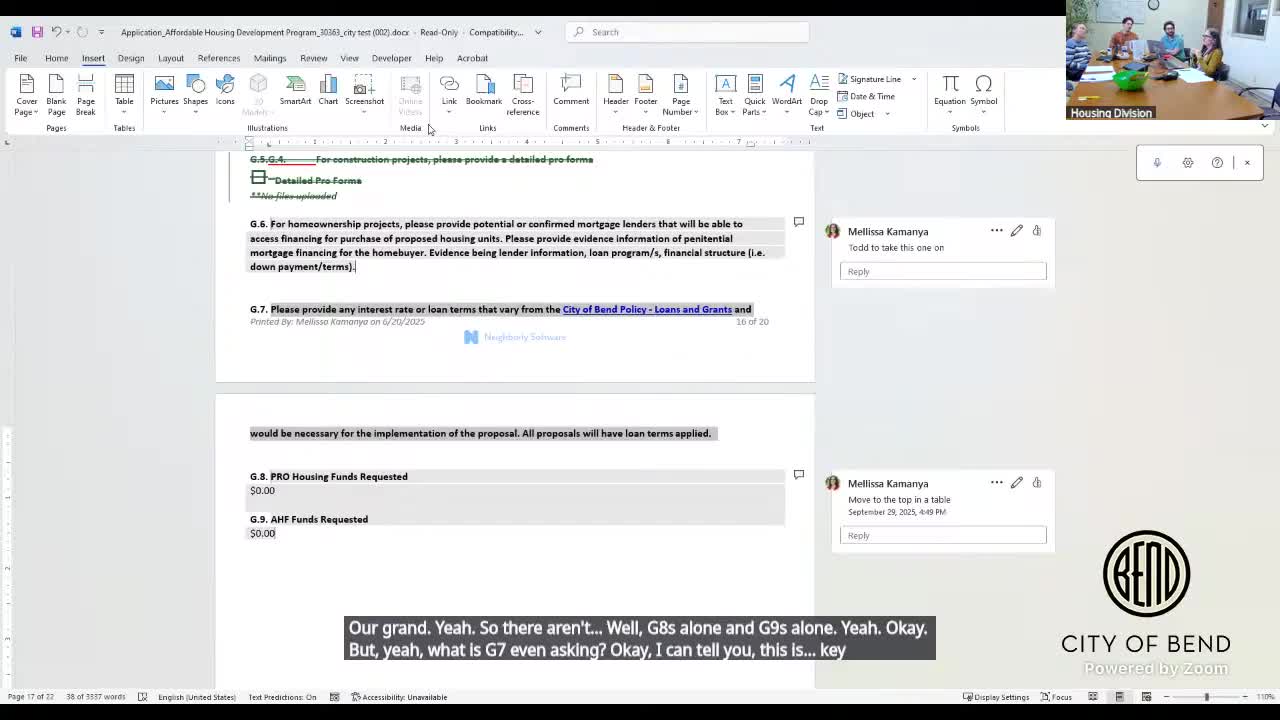Open the Icons insert tool
Viewport: 1280px width, 720px height.
pyautogui.click(x=225, y=90)
